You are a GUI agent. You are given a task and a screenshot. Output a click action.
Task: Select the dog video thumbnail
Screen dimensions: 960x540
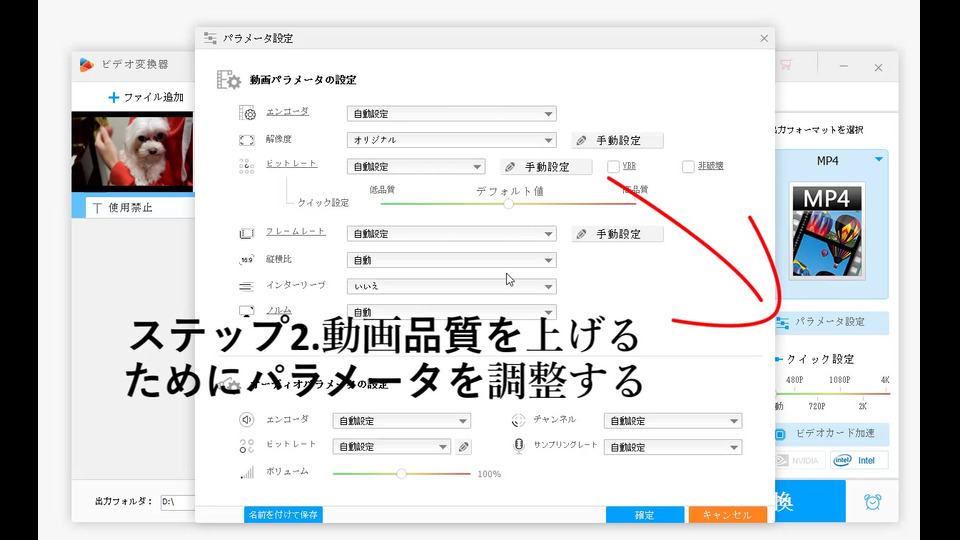click(x=132, y=151)
